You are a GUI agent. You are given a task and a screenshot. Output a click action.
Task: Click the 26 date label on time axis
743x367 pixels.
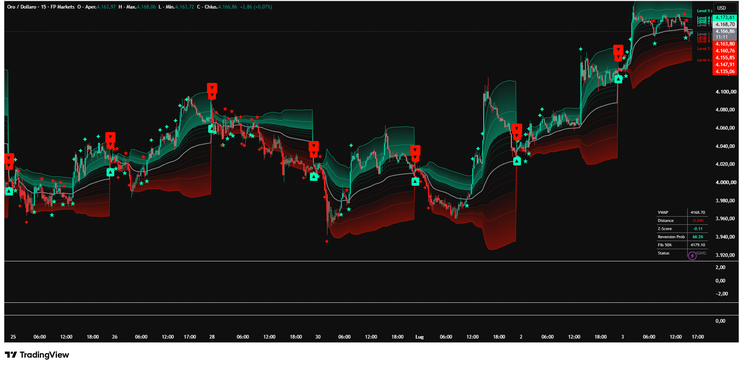[115, 337]
